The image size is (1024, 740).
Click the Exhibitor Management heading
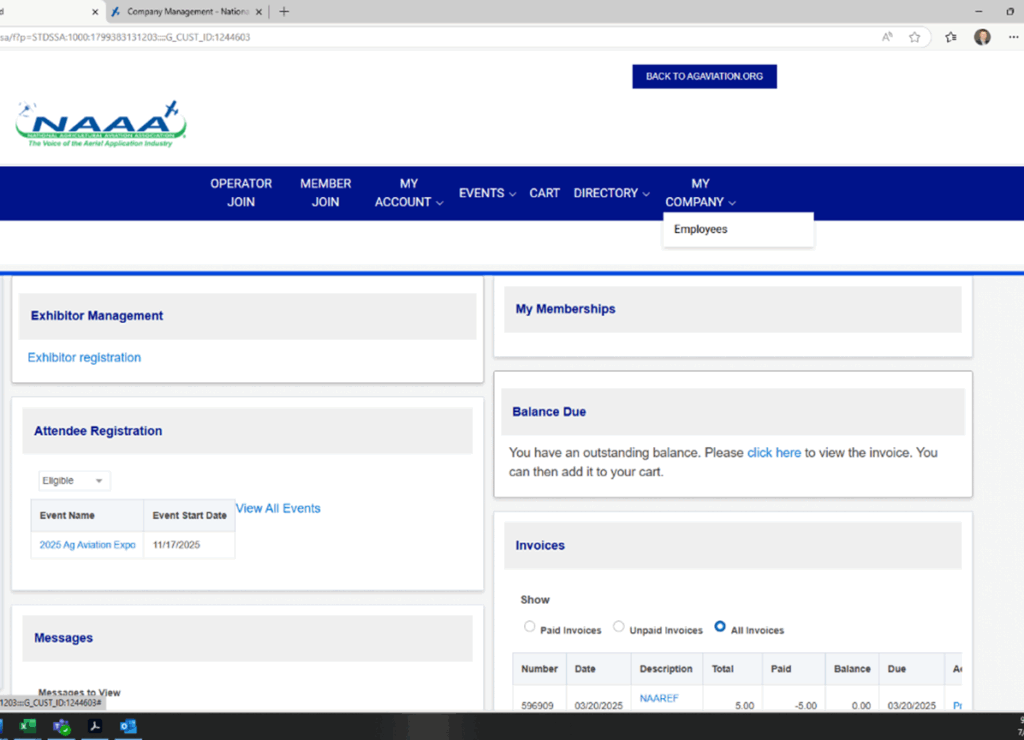coord(97,315)
